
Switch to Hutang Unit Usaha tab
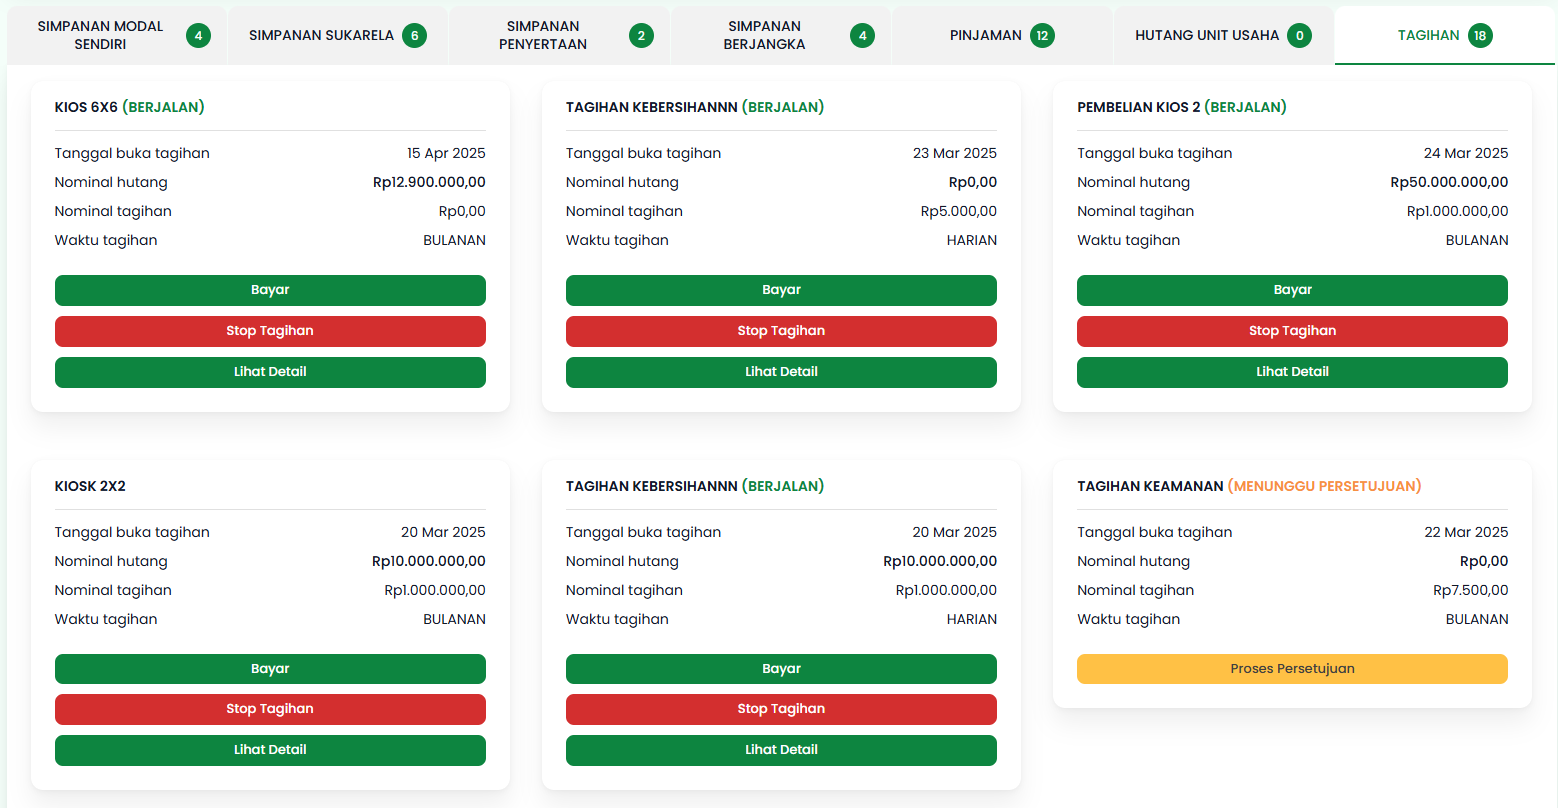[1223, 36]
